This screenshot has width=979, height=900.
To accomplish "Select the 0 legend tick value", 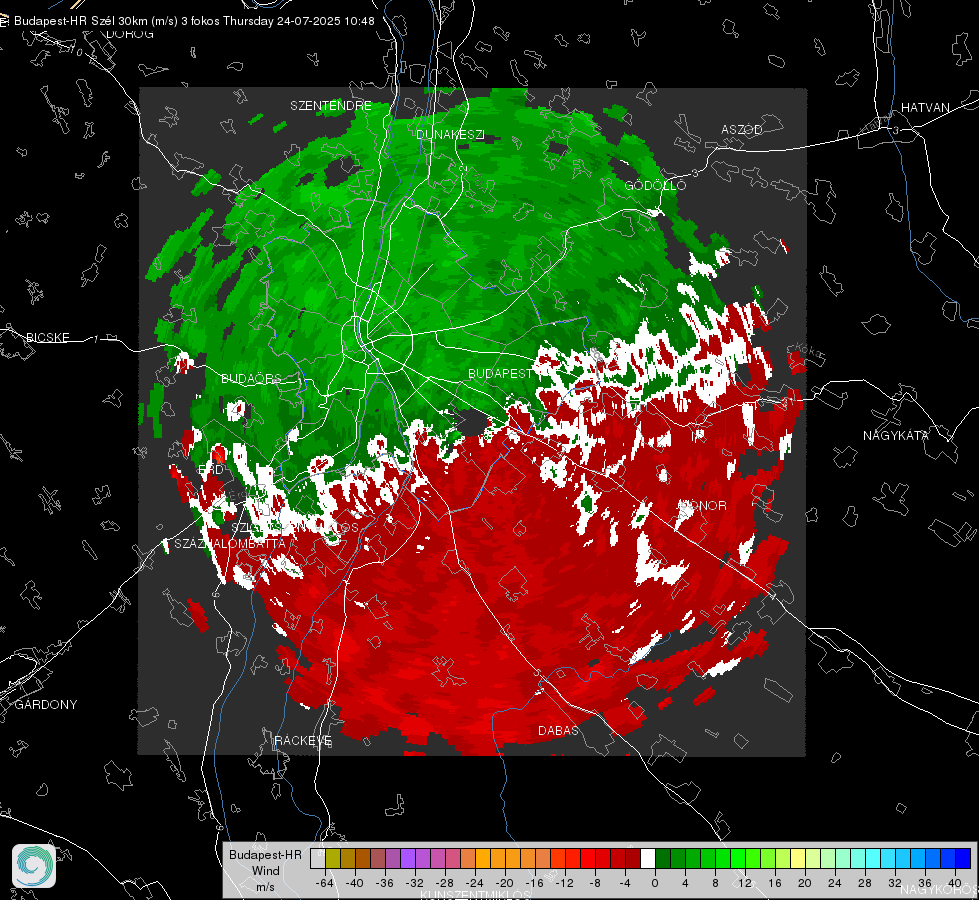I will (655, 883).
